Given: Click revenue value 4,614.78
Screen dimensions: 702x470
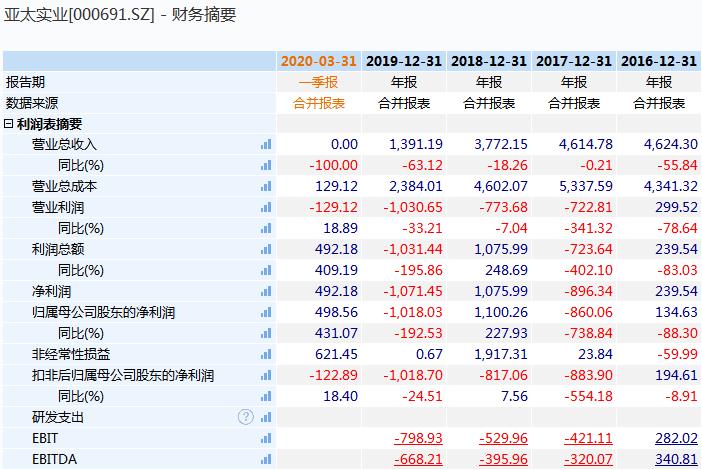Looking at the screenshot, I should pyautogui.click(x=586, y=144).
